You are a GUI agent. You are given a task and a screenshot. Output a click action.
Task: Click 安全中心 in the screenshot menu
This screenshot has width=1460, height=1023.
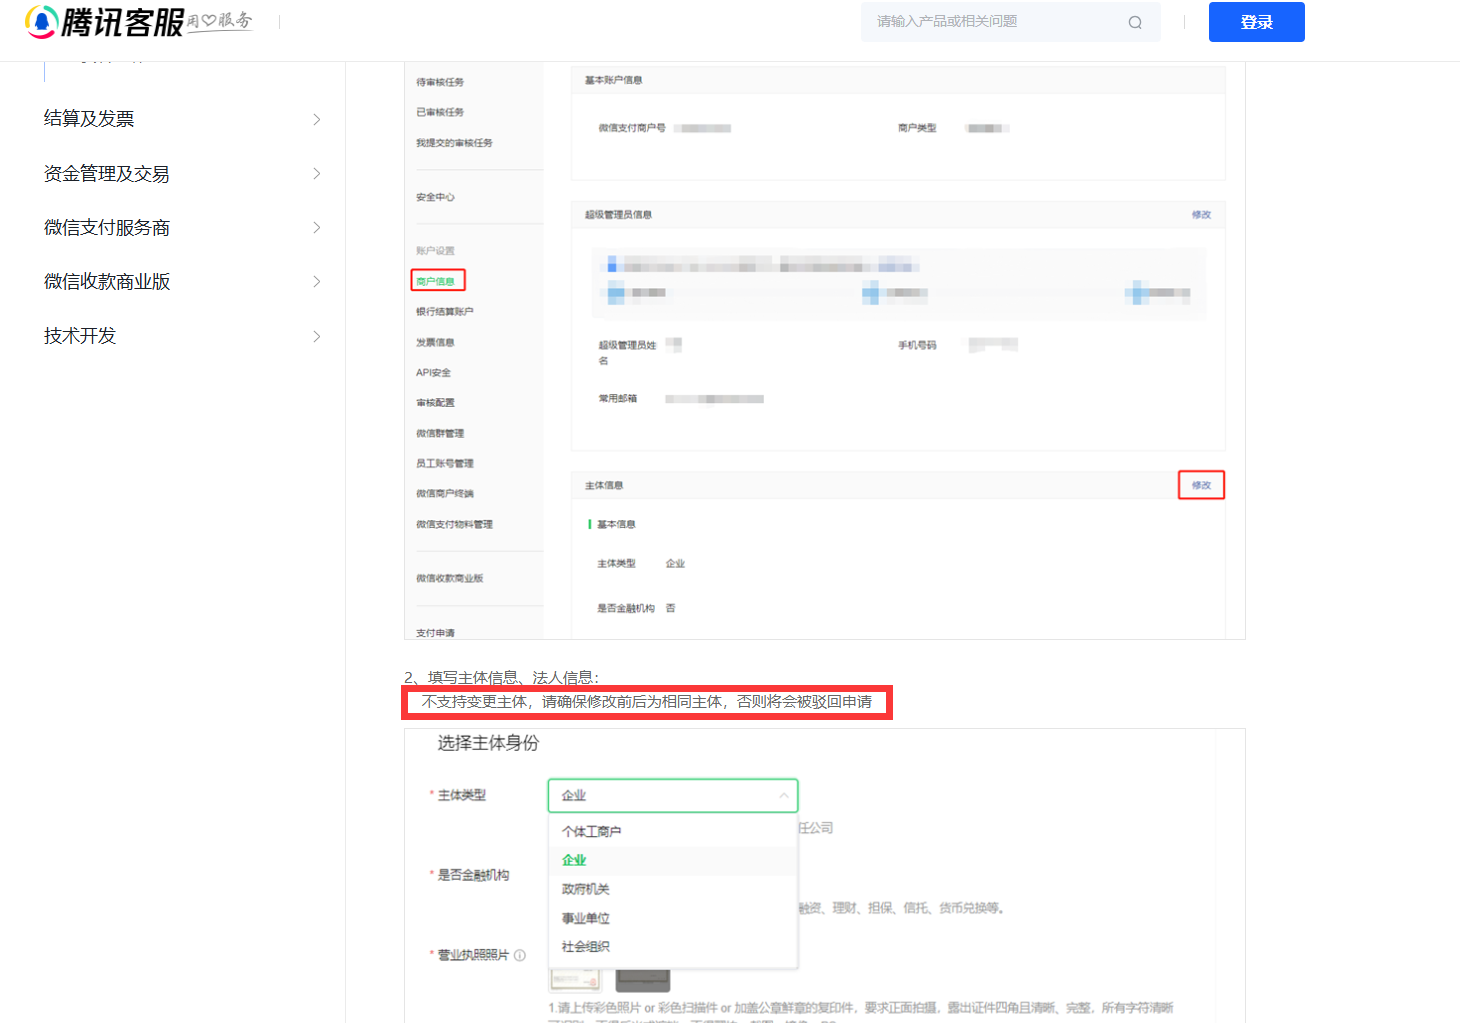(435, 197)
